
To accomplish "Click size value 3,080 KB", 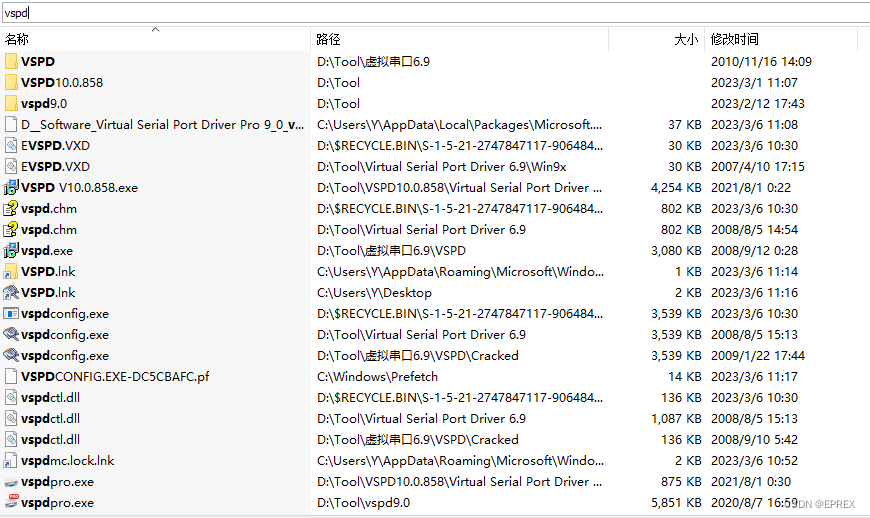I will [676, 251].
